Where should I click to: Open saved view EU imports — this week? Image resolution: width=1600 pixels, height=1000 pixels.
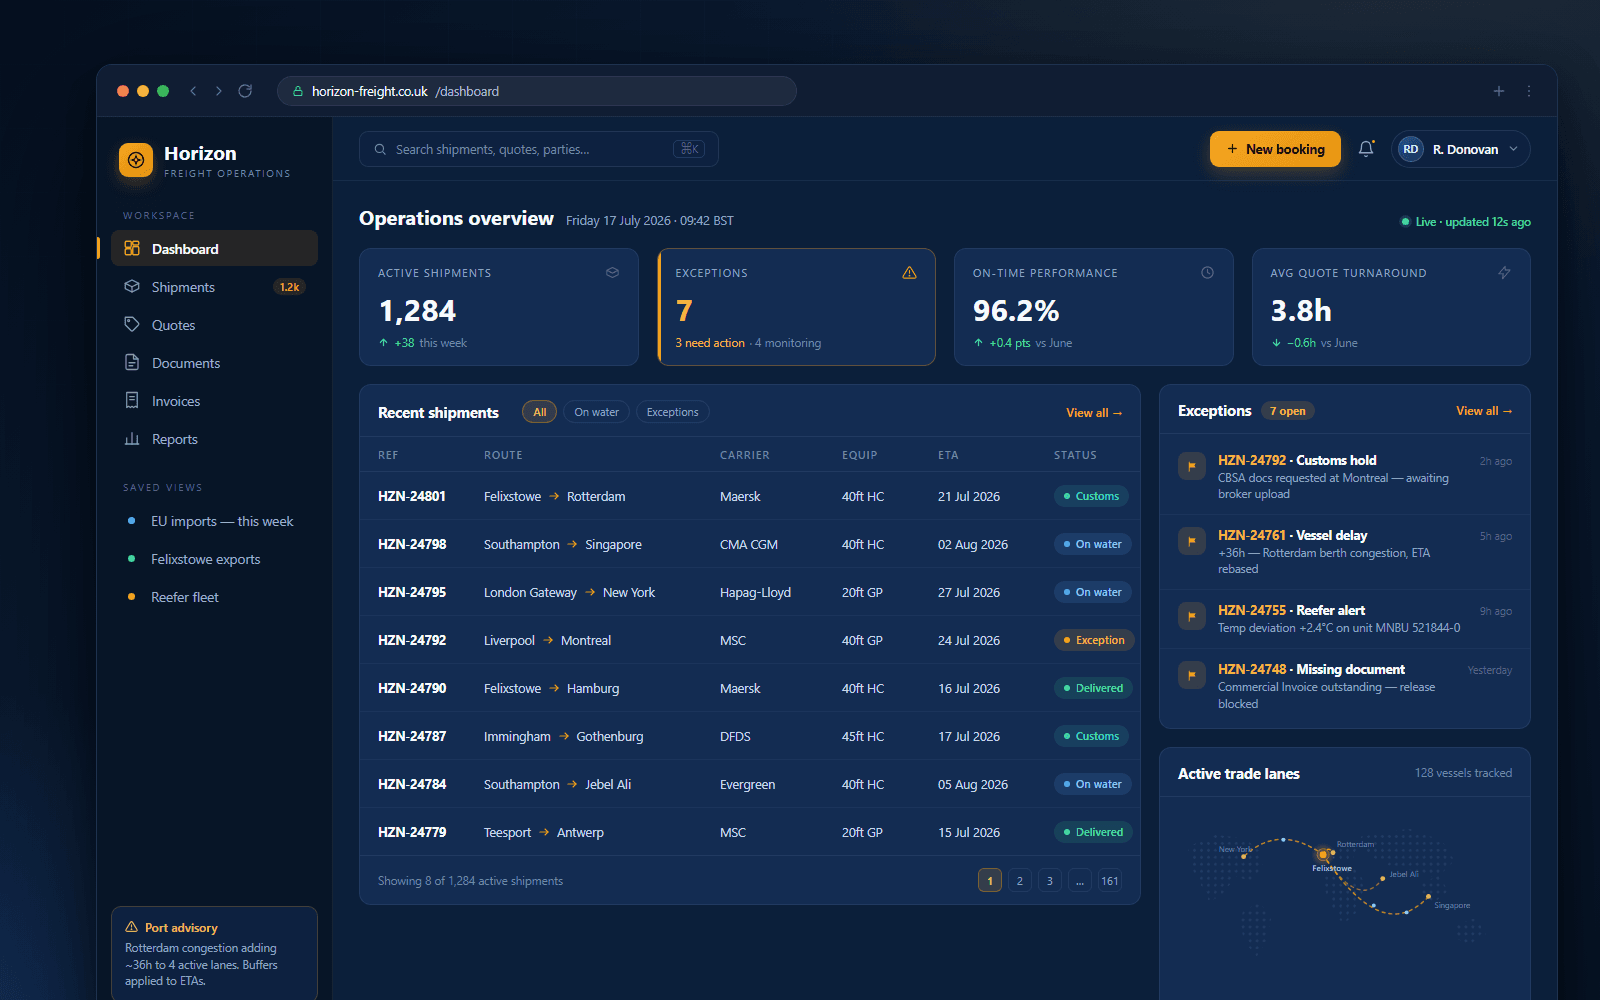pyautogui.click(x=214, y=521)
